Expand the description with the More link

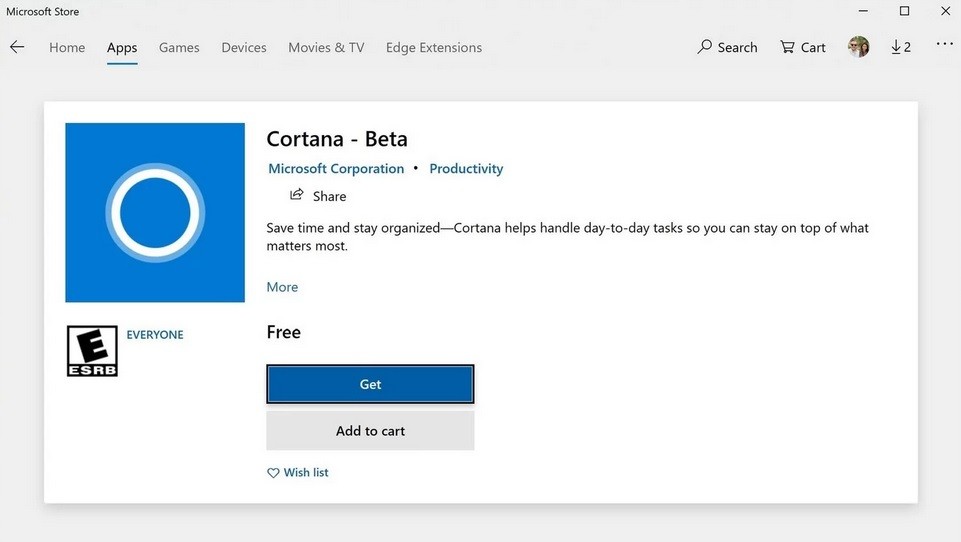282,287
